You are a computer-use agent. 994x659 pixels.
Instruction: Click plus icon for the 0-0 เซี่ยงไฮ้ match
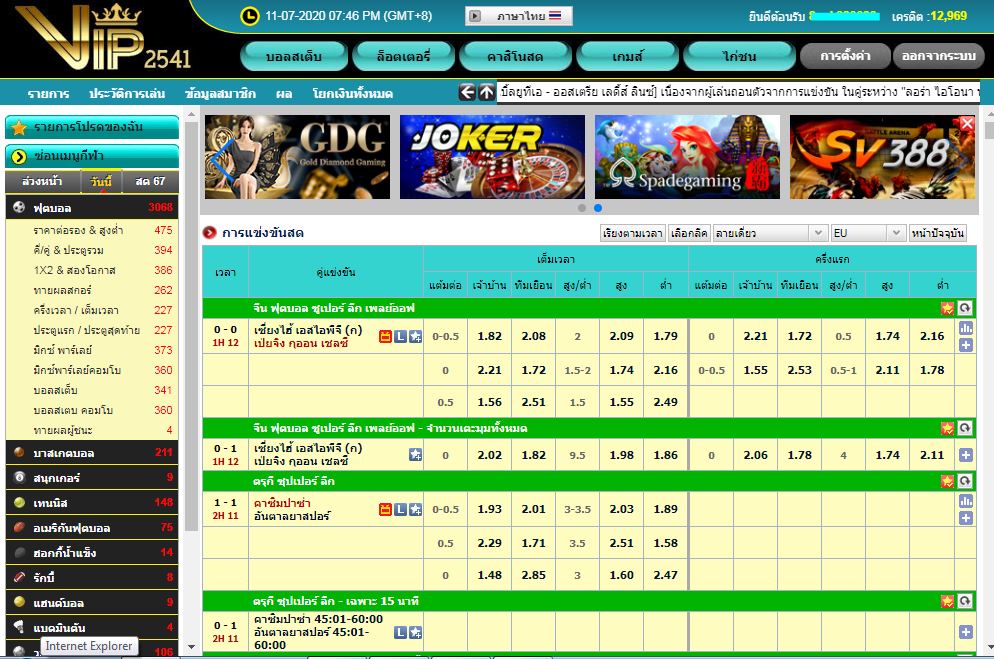(965, 345)
